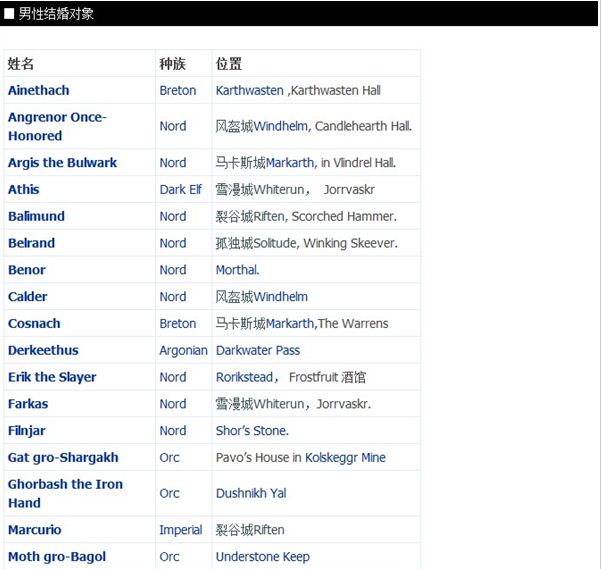The image size is (601, 569).
Task: Click the Argis the Bulwark link
Action: tap(62, 163)
